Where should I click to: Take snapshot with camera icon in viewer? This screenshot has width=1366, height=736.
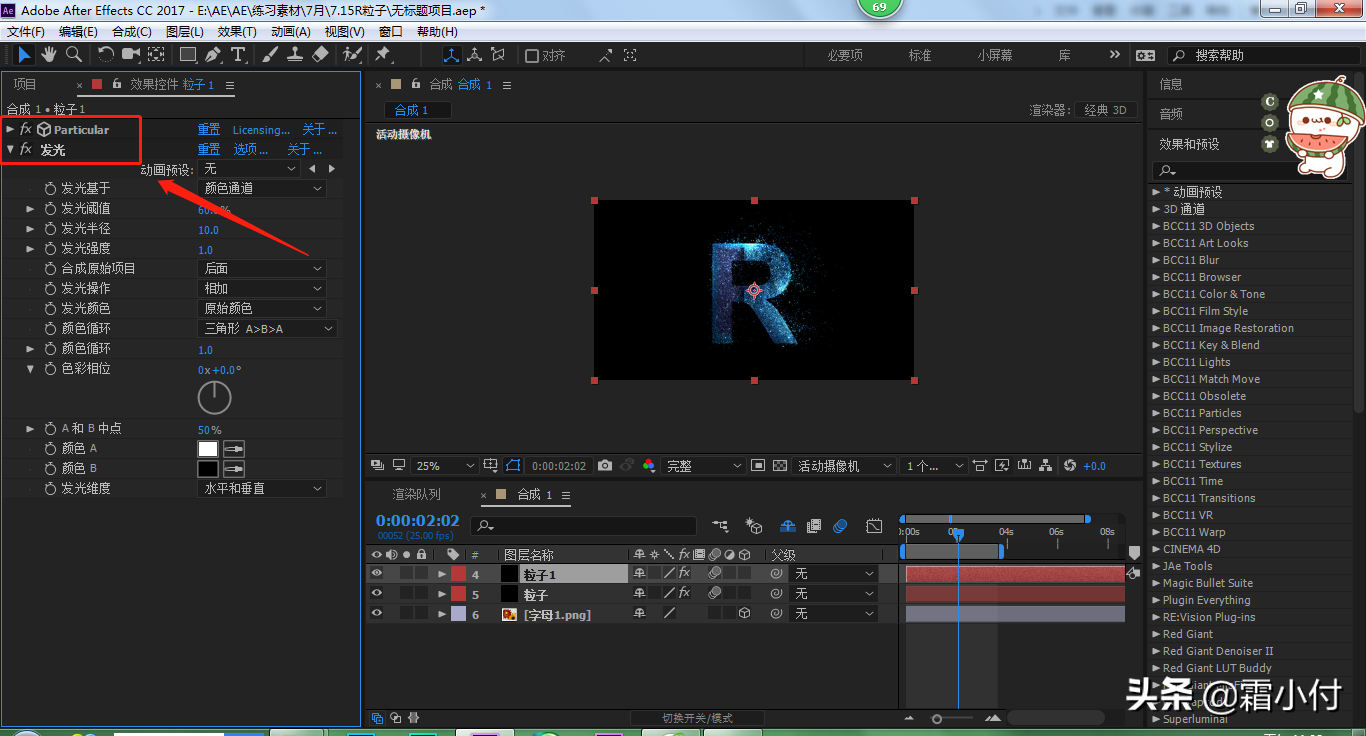tap(605, 466)
